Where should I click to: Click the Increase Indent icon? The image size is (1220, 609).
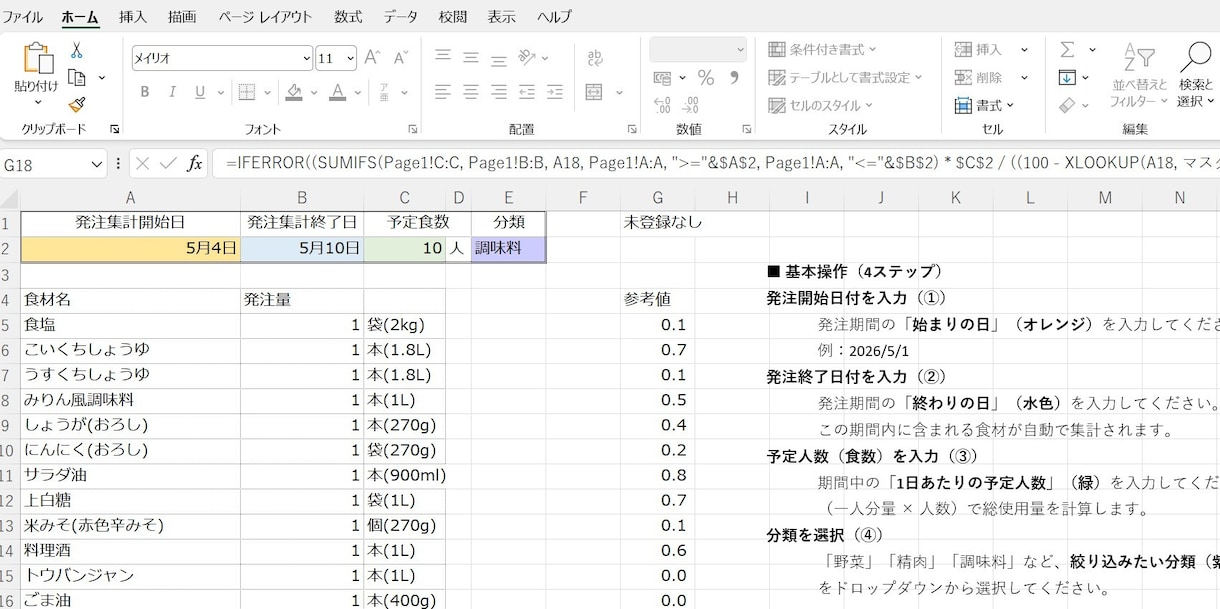555,92
